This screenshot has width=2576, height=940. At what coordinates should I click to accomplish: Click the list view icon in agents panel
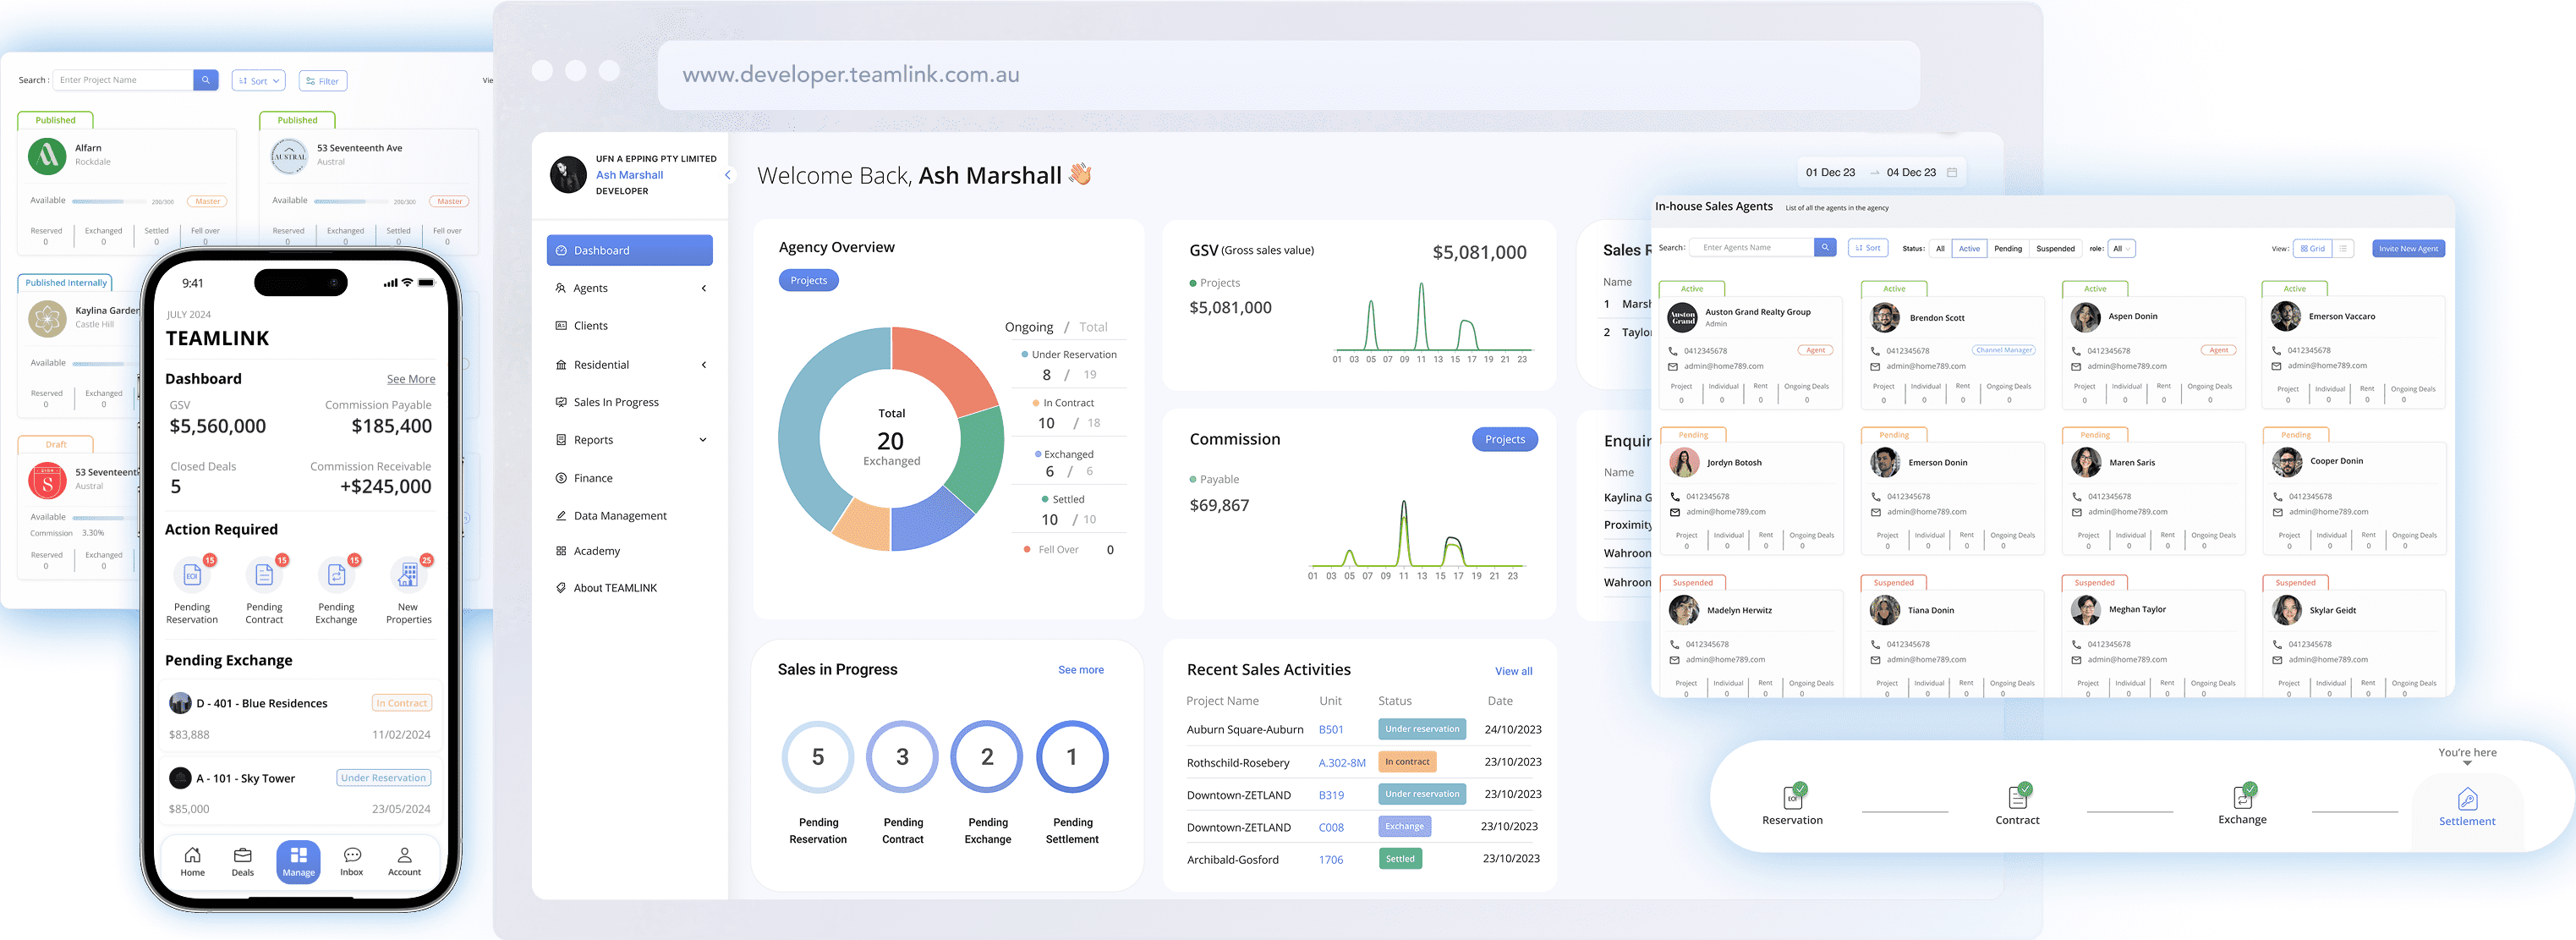click(2343, 248)
